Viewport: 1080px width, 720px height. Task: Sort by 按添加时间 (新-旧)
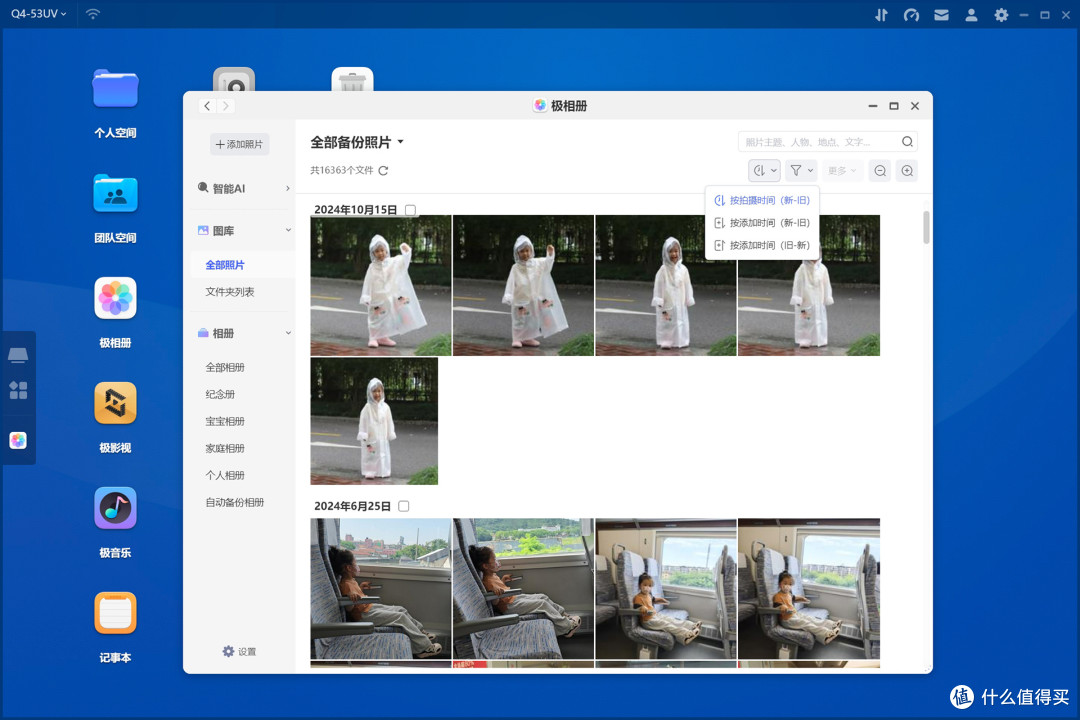pyautogui.click(x=762, y=223)
